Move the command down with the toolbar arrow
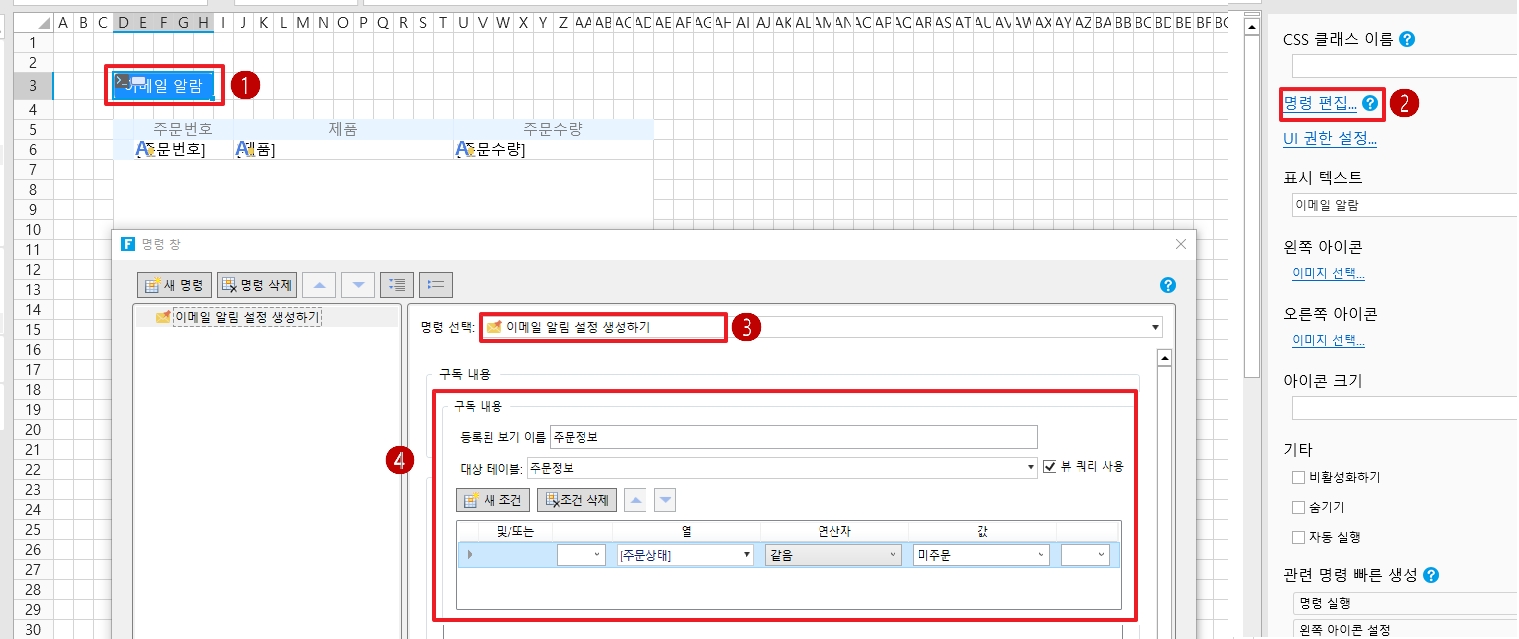 click(x=358, y=285)
